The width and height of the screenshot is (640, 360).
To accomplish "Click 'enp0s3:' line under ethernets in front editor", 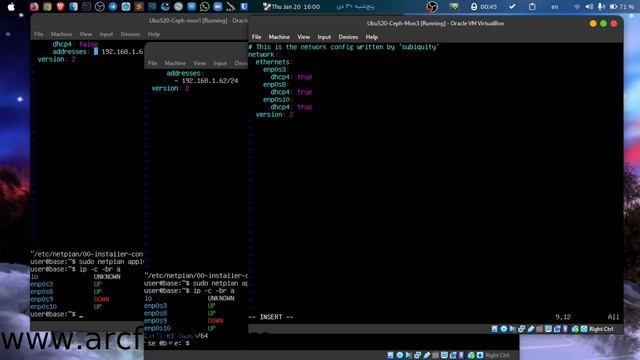I will [275, 69].
